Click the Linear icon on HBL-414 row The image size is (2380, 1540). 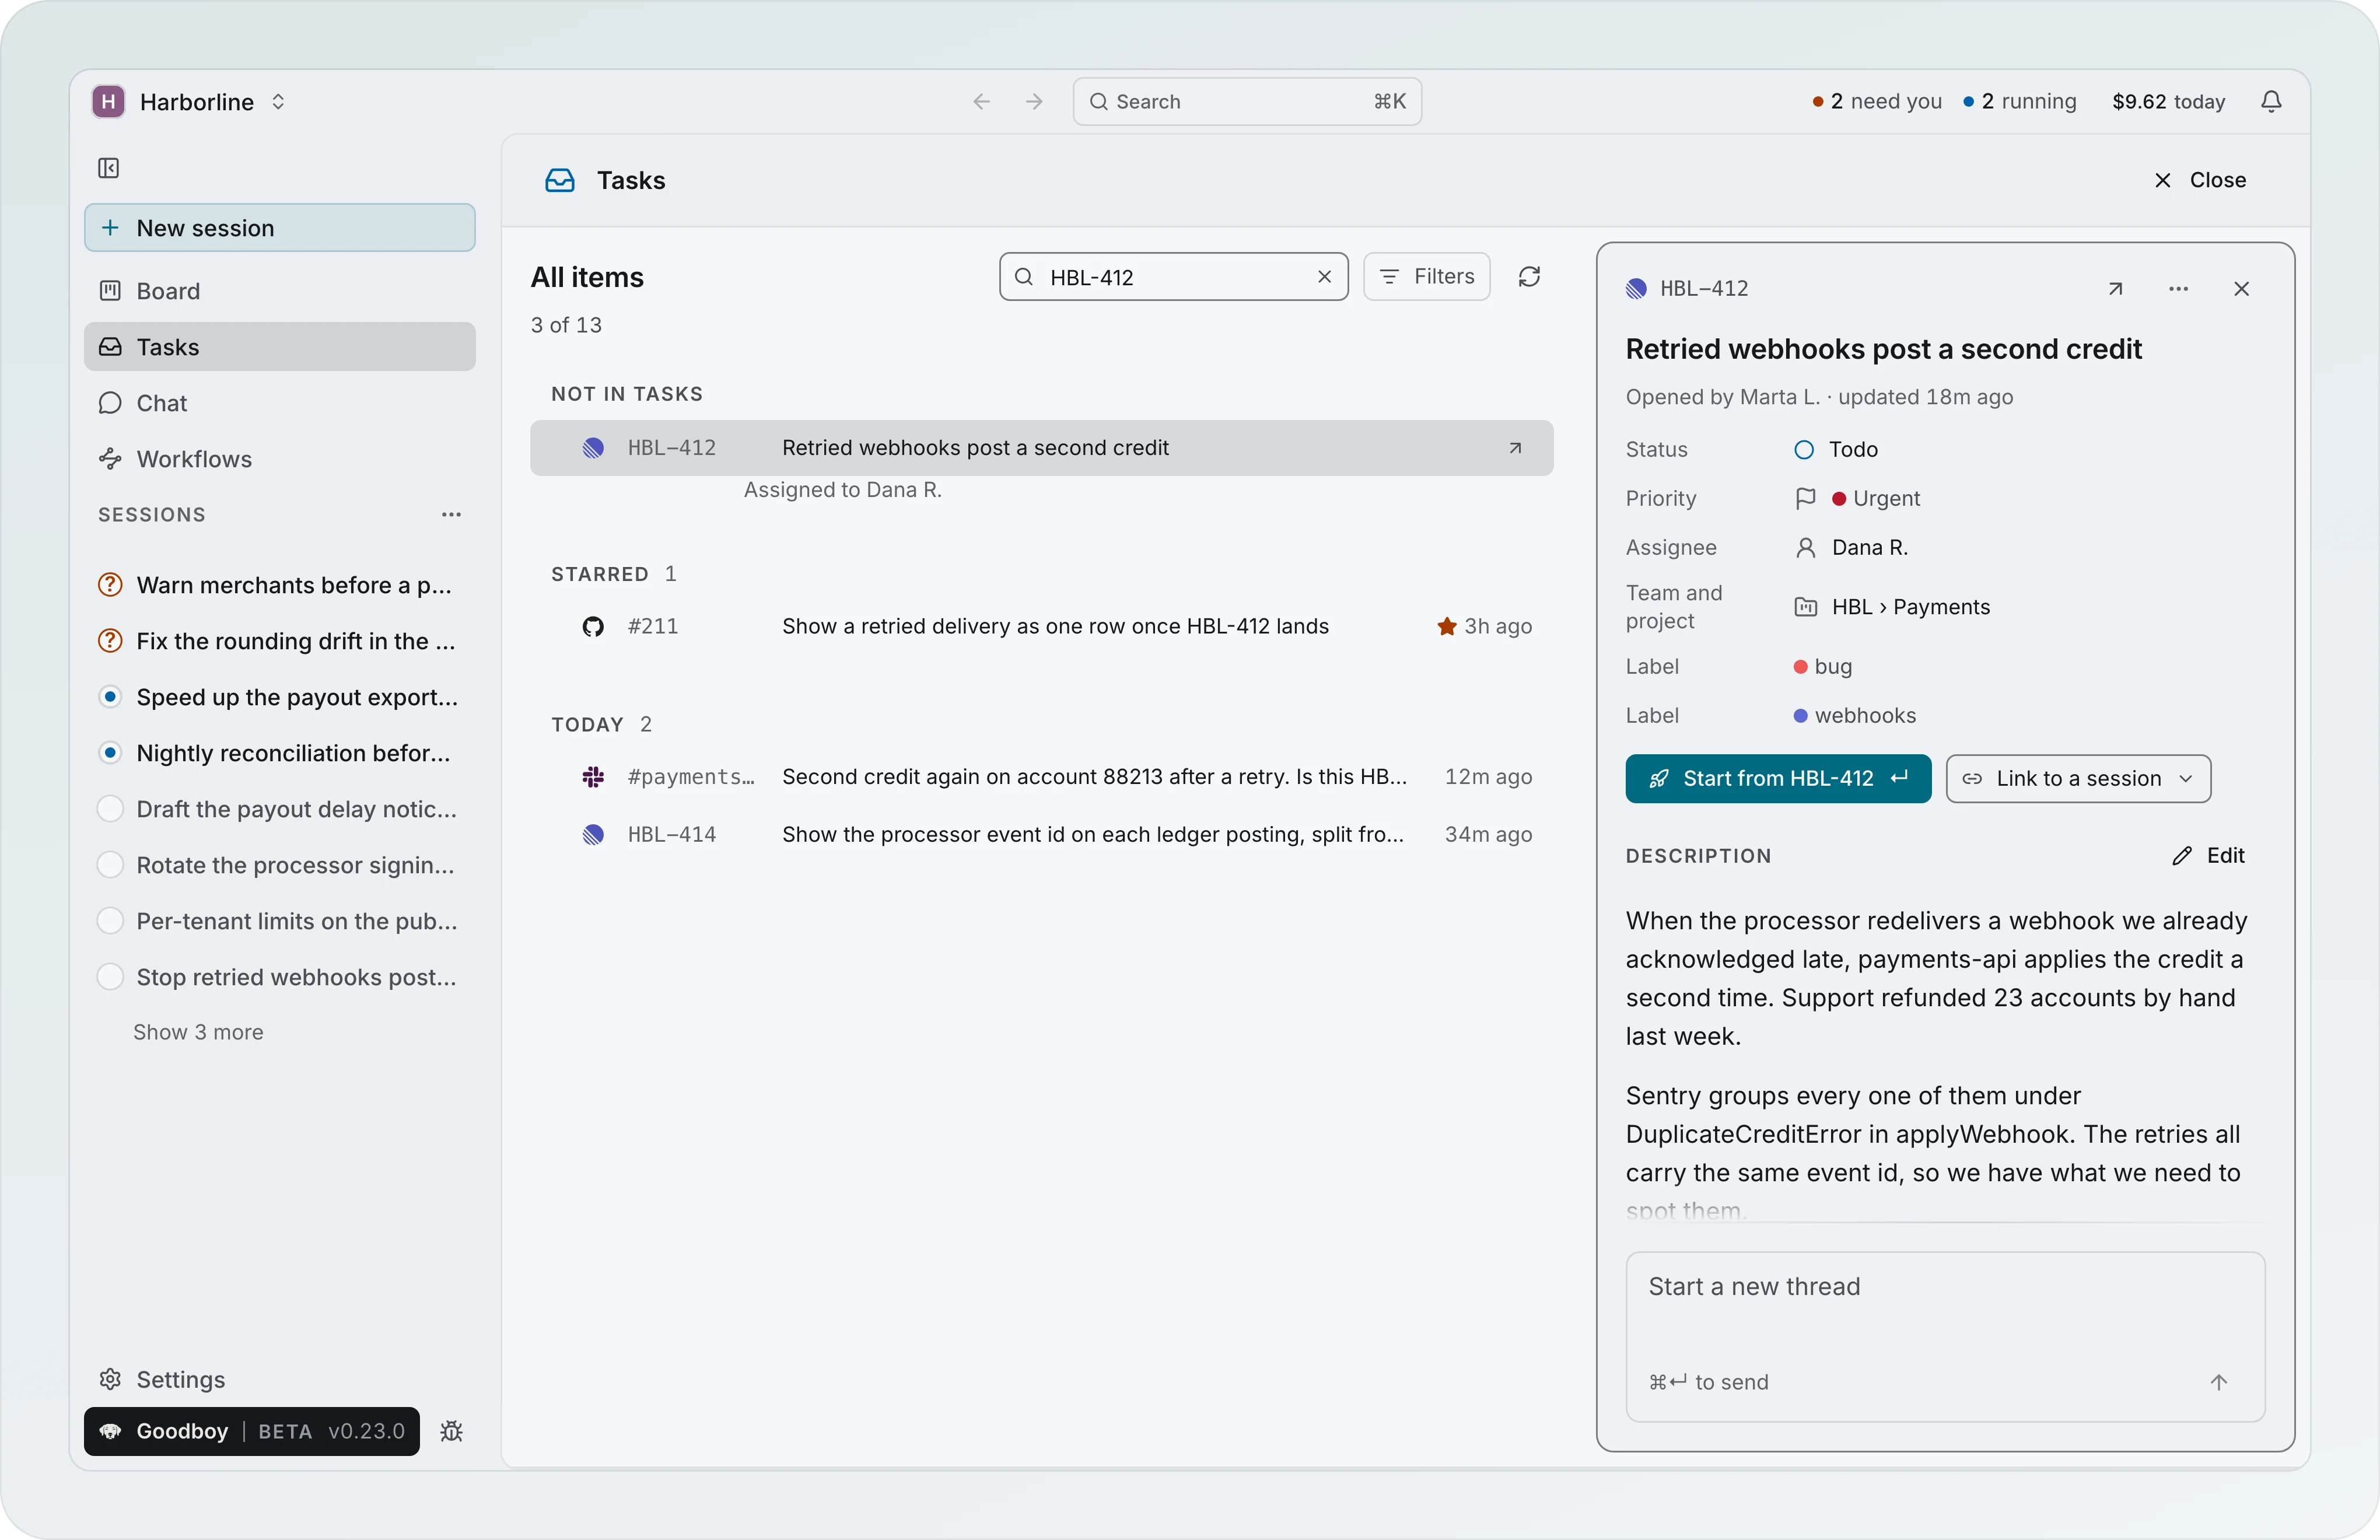(x=593, y=834)
